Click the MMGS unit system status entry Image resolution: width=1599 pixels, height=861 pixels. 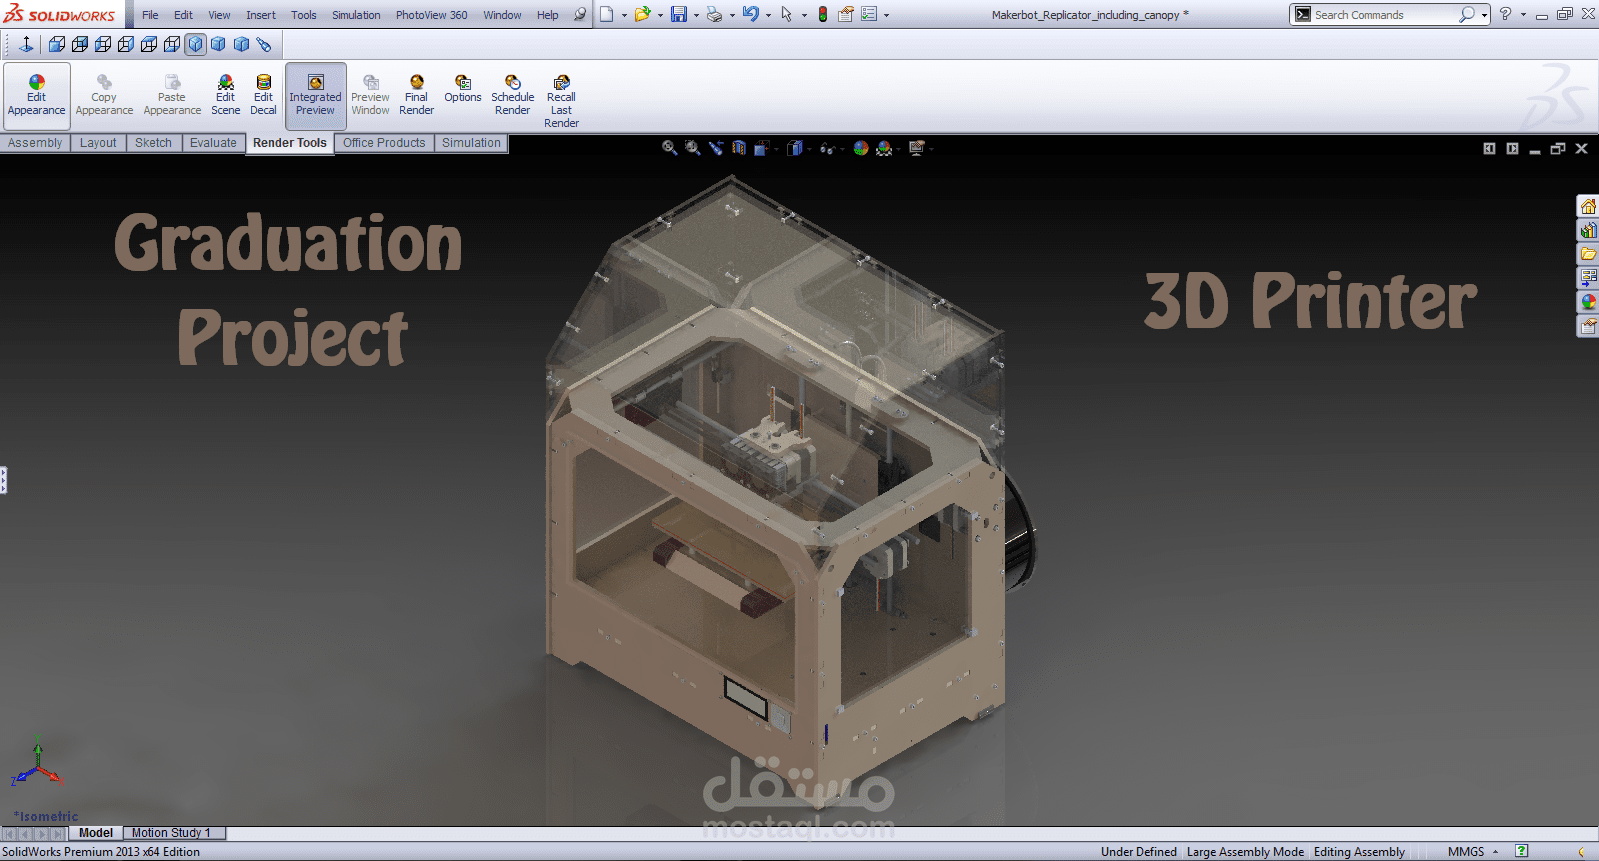[1466, 852]
